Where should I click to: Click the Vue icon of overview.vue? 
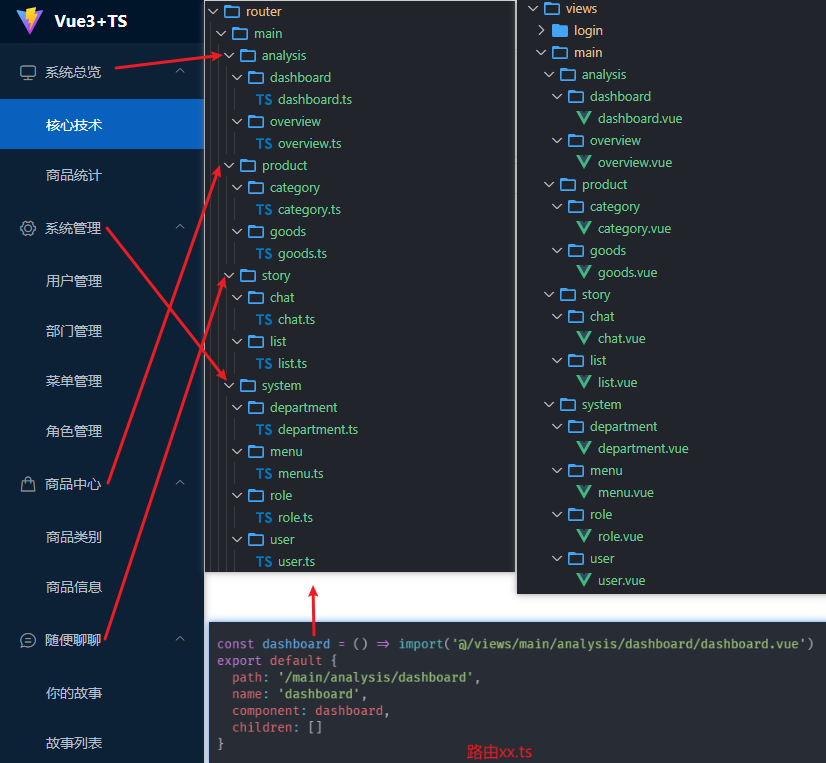click(584, 162)
